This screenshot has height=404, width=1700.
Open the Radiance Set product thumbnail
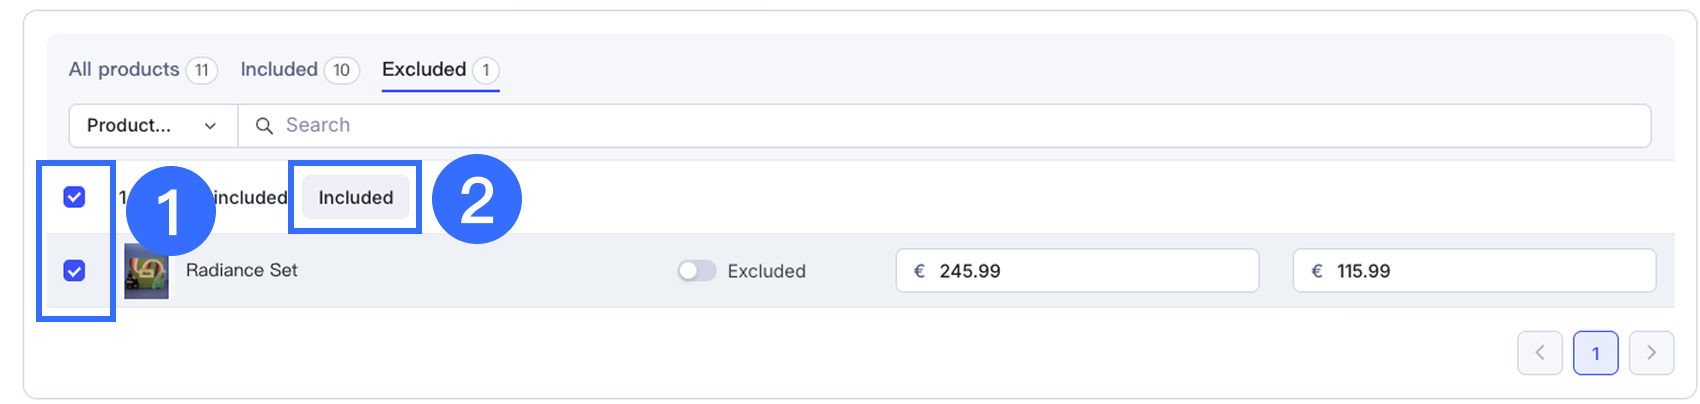click(146, 271)
